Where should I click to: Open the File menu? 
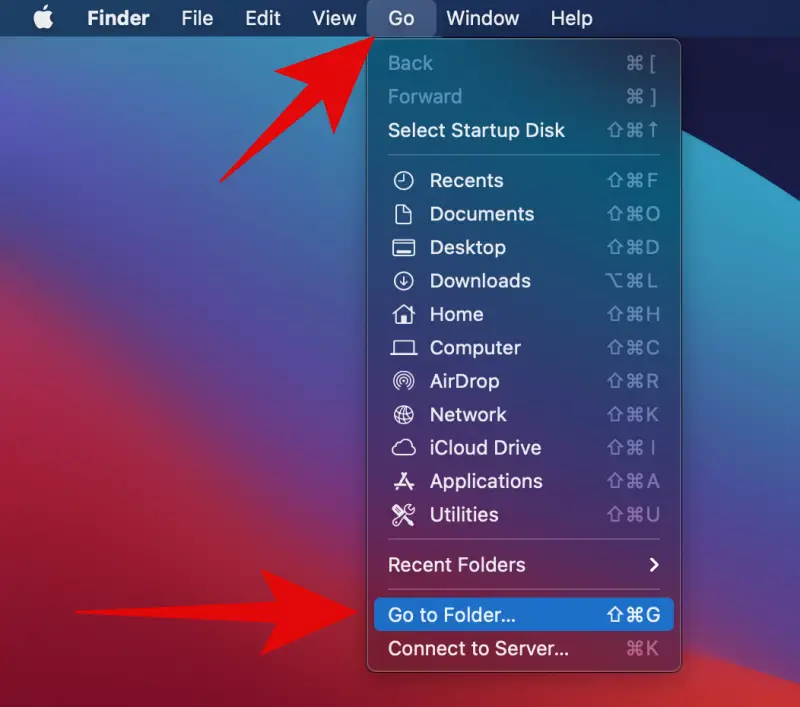pos(197,18)
